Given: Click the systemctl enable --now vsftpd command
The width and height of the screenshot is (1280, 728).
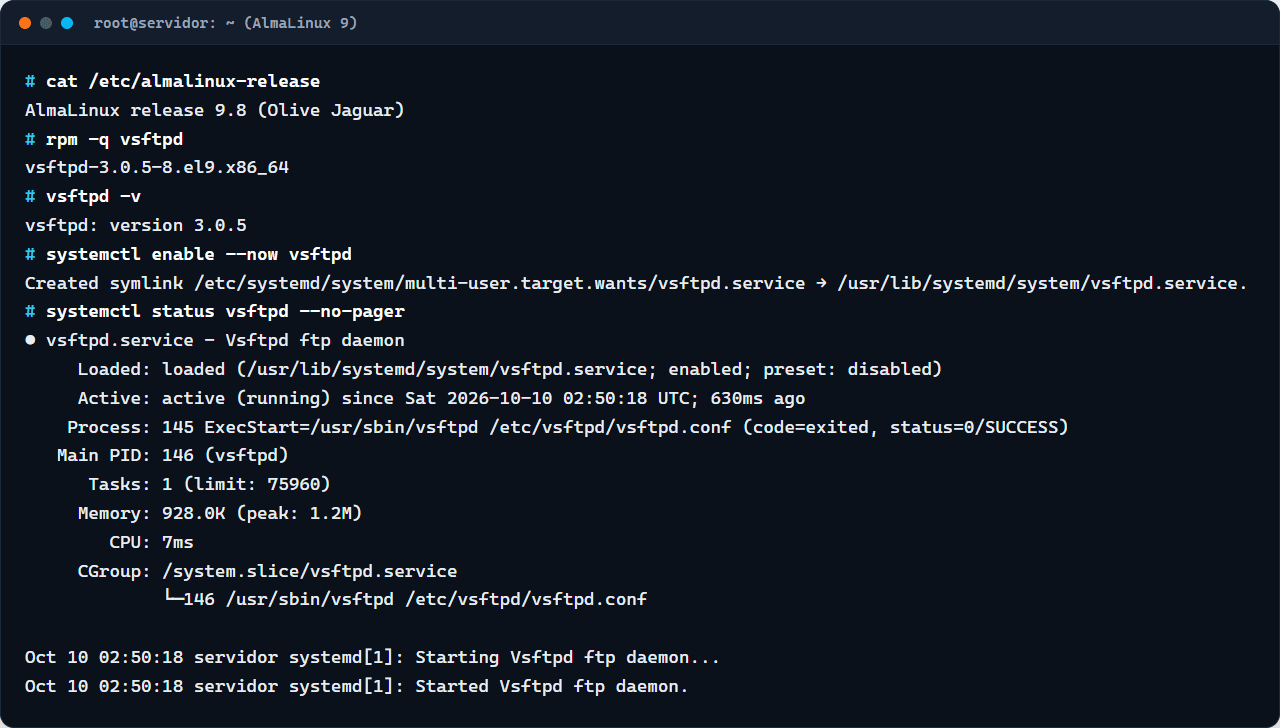Looking at the screenshot, I should [199, 254].
